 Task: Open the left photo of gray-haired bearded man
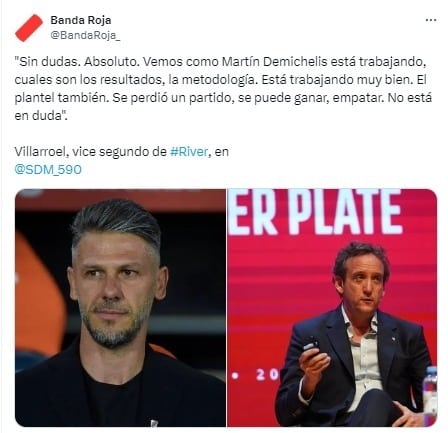pyautogui.click(x=120, y=308)
